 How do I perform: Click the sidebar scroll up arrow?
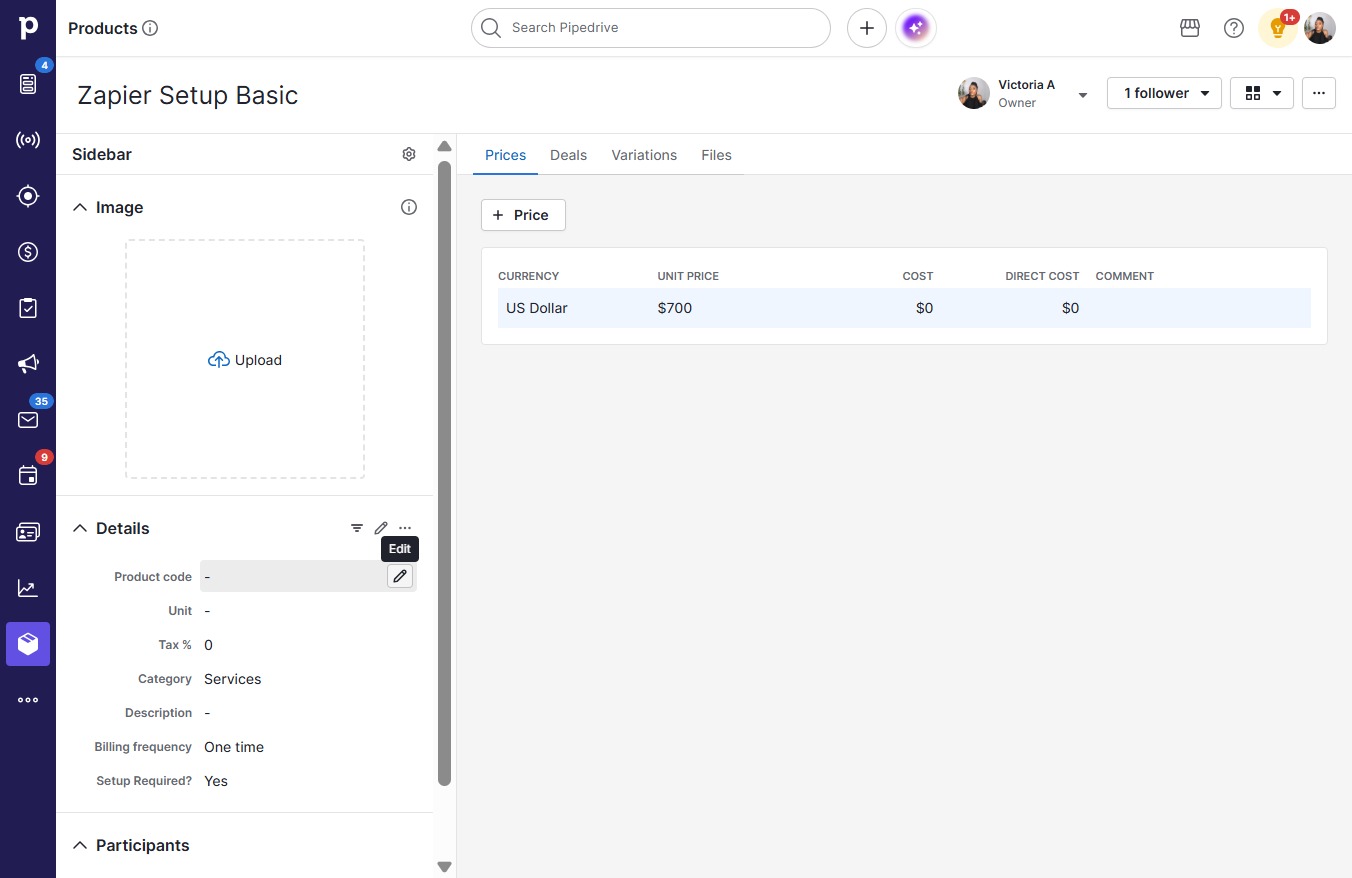click(445, 147)
